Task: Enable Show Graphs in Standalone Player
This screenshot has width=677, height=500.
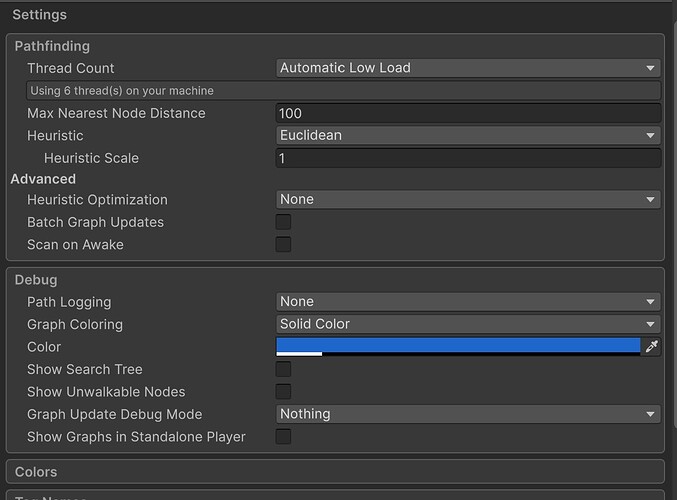Action: pyautogui.click(x=284, y=437)
